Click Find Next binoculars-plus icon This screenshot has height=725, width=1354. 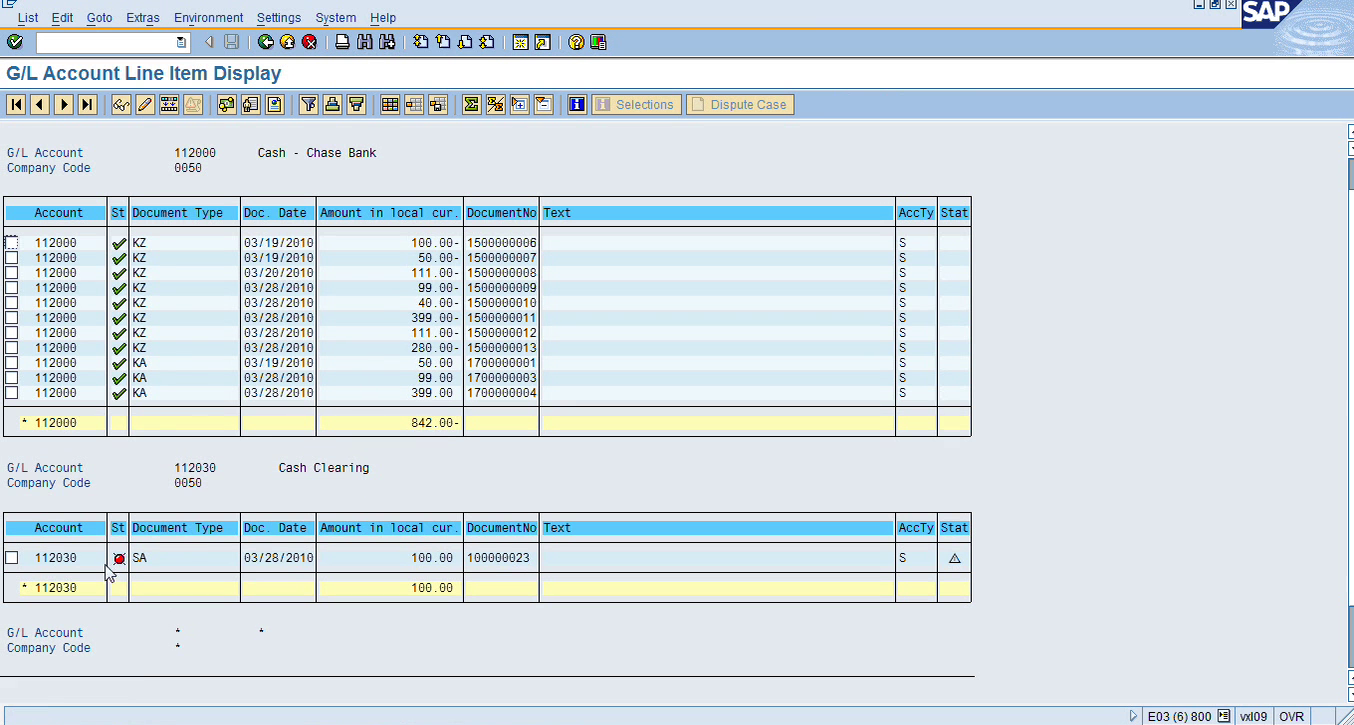click(x=386, y=42)
